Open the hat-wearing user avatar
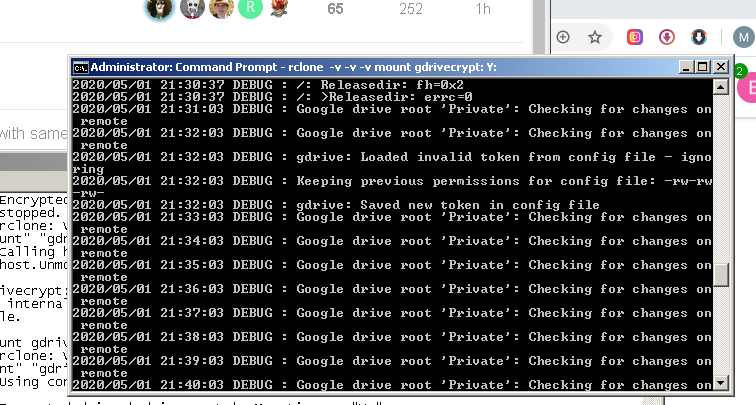Screen dimensions: 756x405 tap(221, 8)
